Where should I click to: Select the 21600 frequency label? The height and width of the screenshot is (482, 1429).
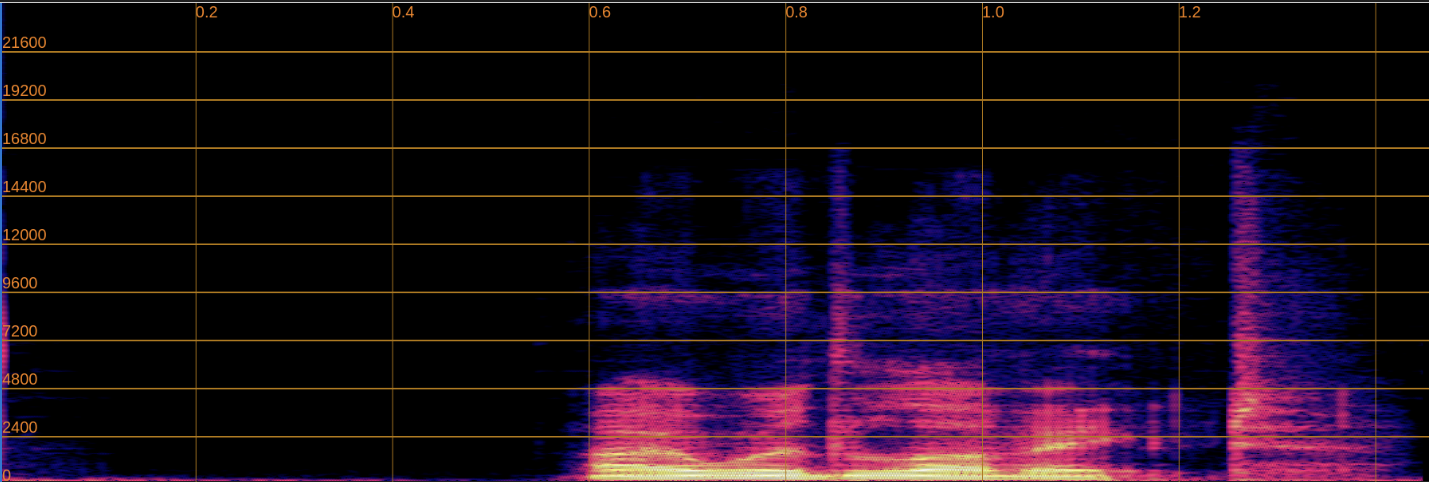pos(24,43)
